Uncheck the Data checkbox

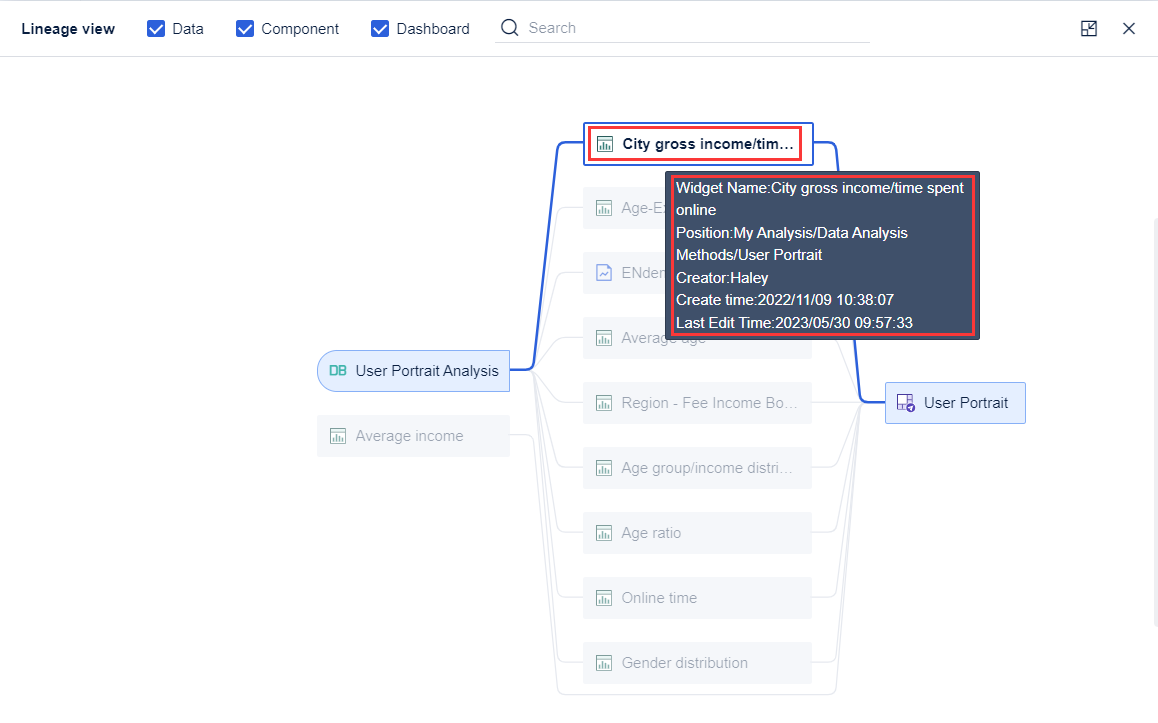click(156, 28)
